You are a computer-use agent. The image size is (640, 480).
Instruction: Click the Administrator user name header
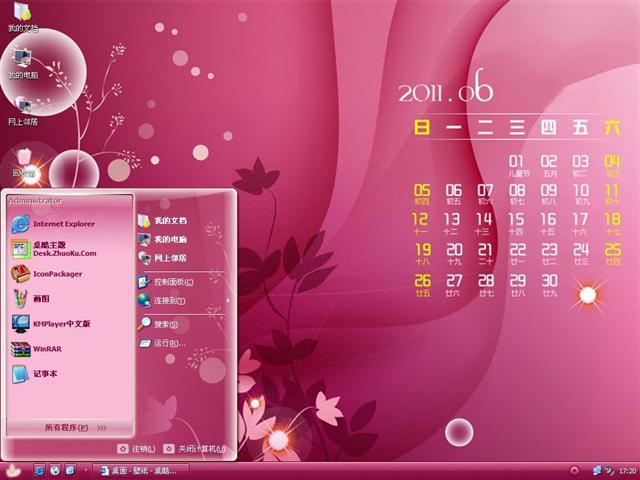point(35,201)
